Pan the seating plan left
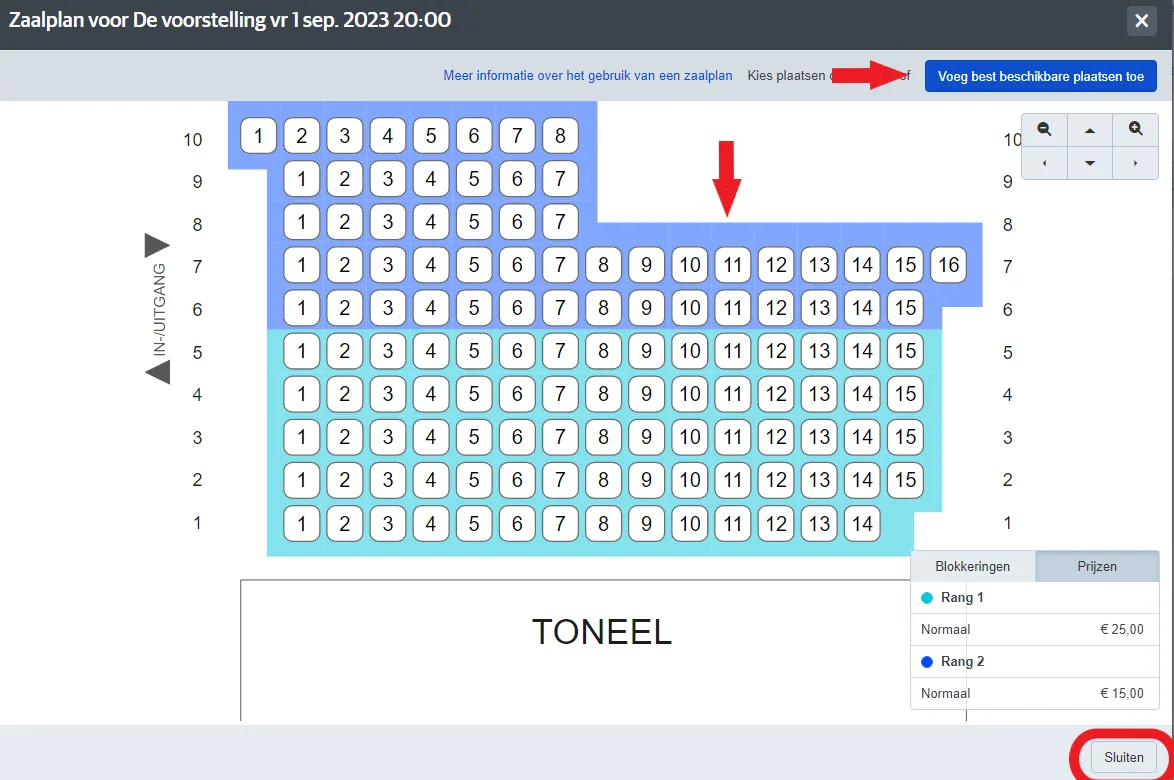 coord(1044,162)
